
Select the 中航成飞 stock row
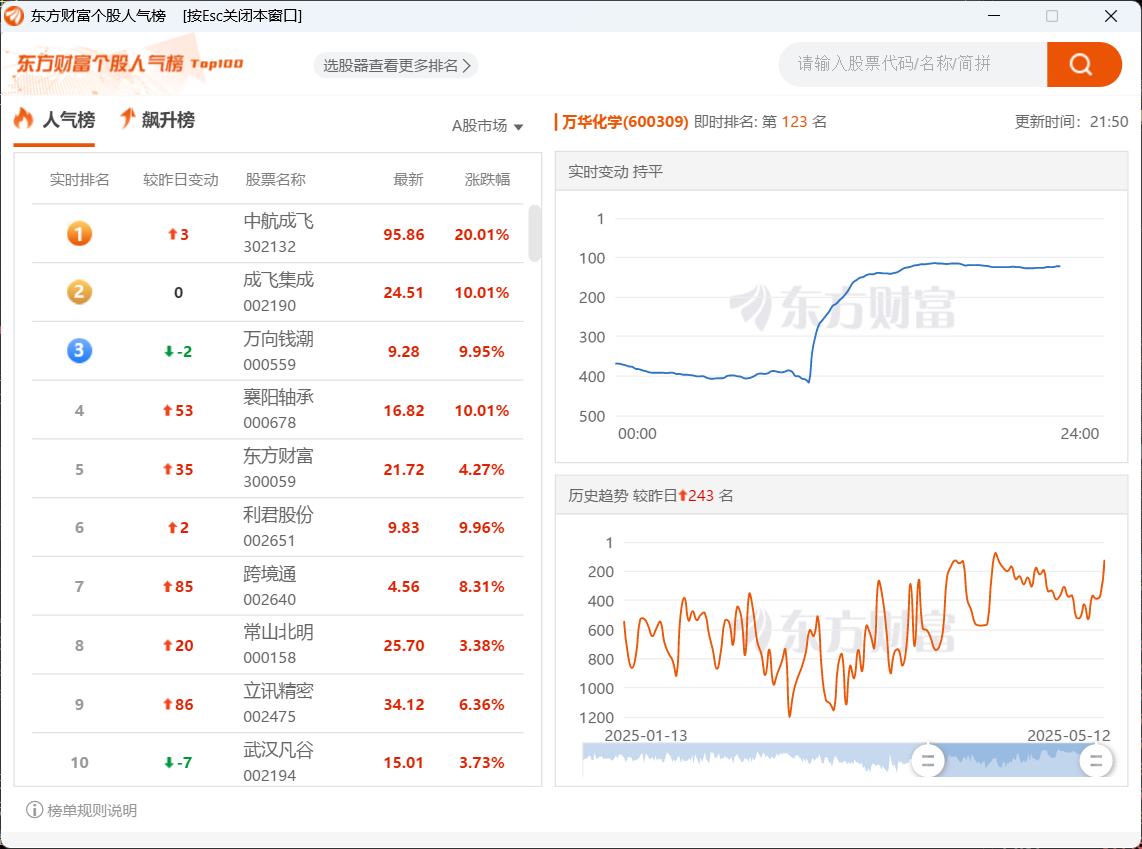point(277,234)
